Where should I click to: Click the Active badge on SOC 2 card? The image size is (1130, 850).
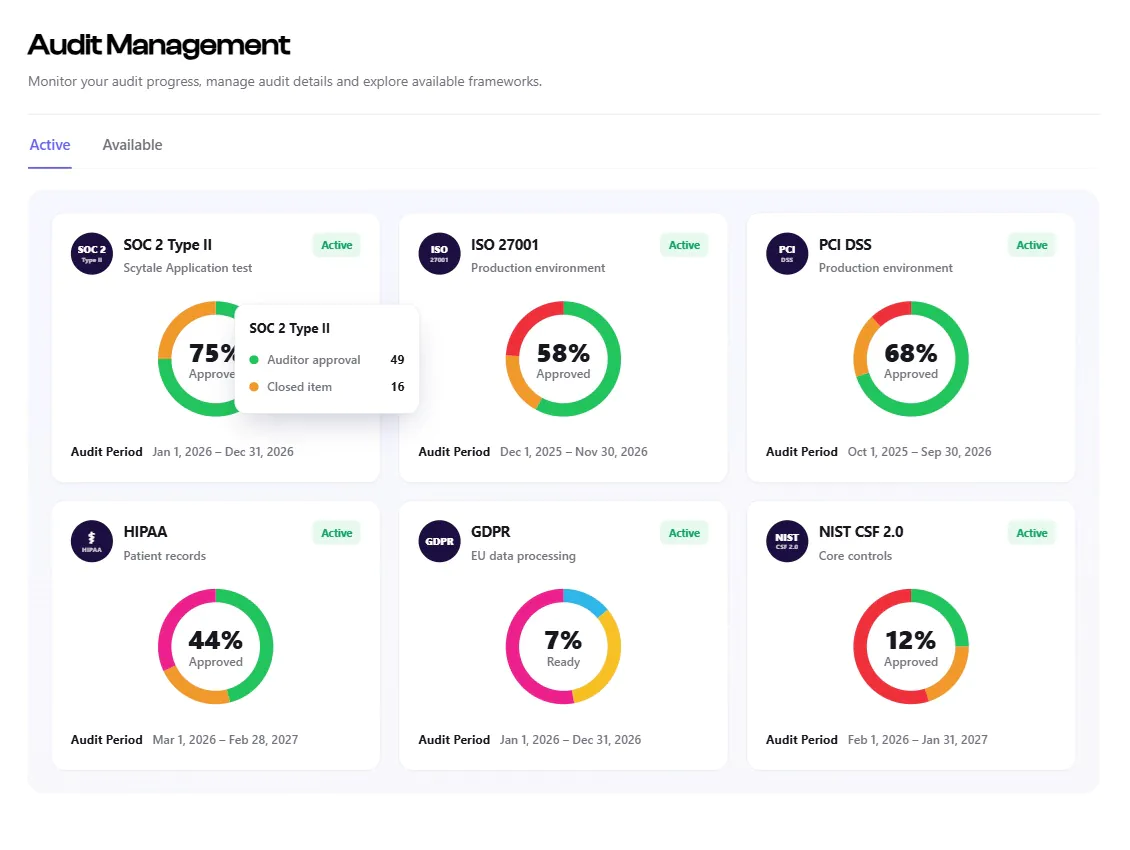(x=337, y=245)
